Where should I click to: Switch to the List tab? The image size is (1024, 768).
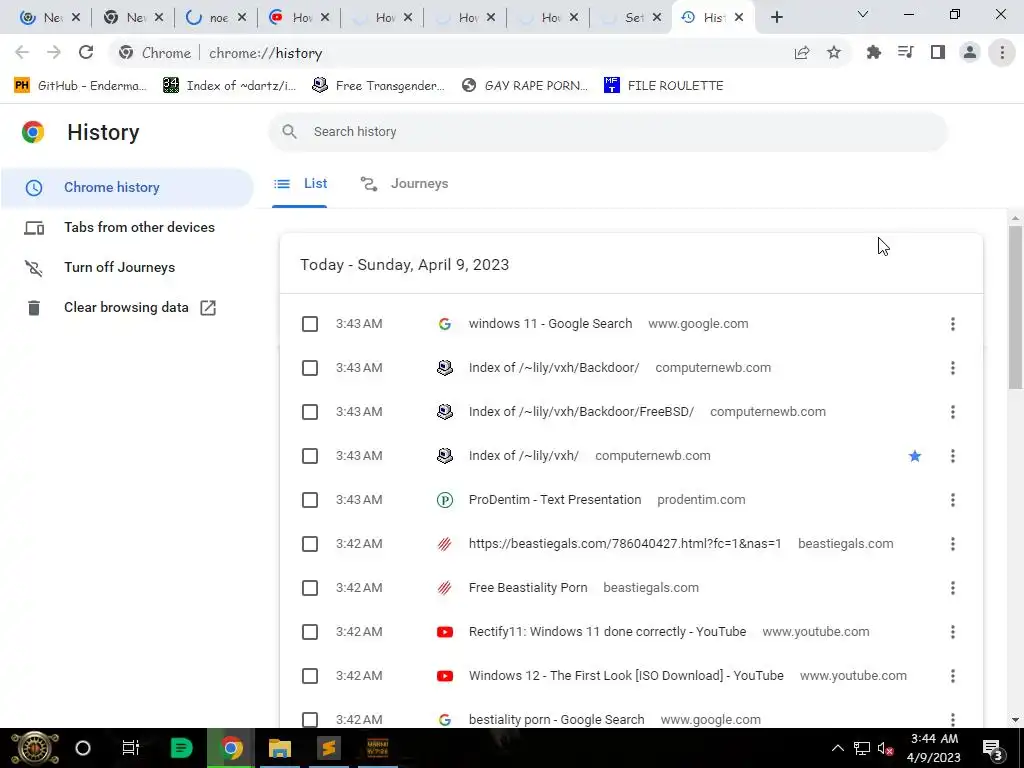(x=300, y=184)
